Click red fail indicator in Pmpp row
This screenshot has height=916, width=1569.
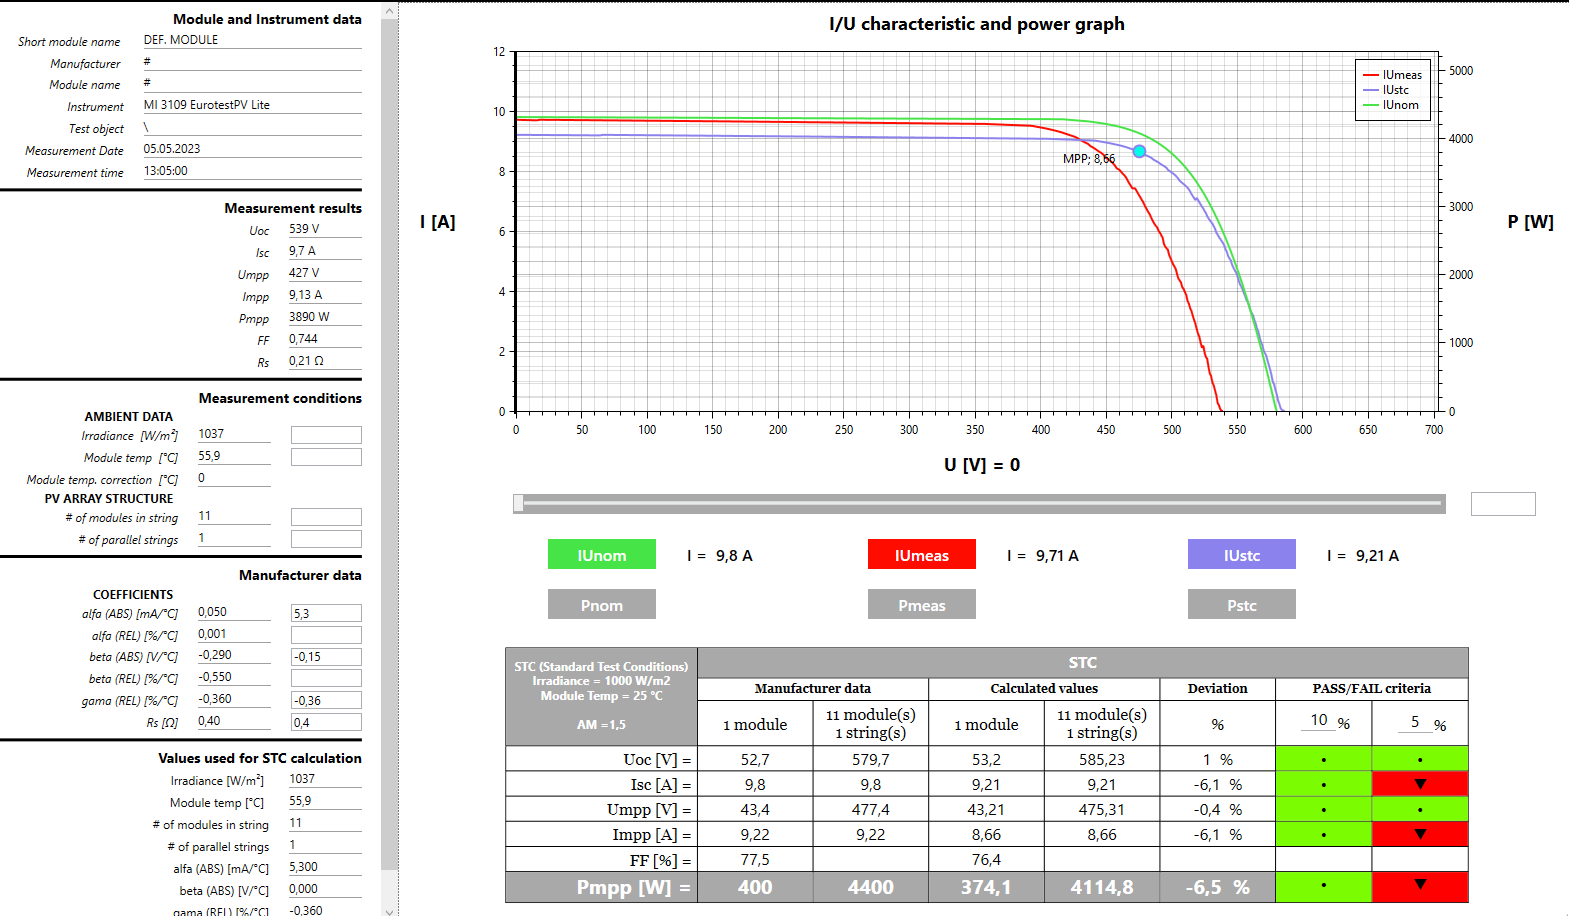[1419, 885]
